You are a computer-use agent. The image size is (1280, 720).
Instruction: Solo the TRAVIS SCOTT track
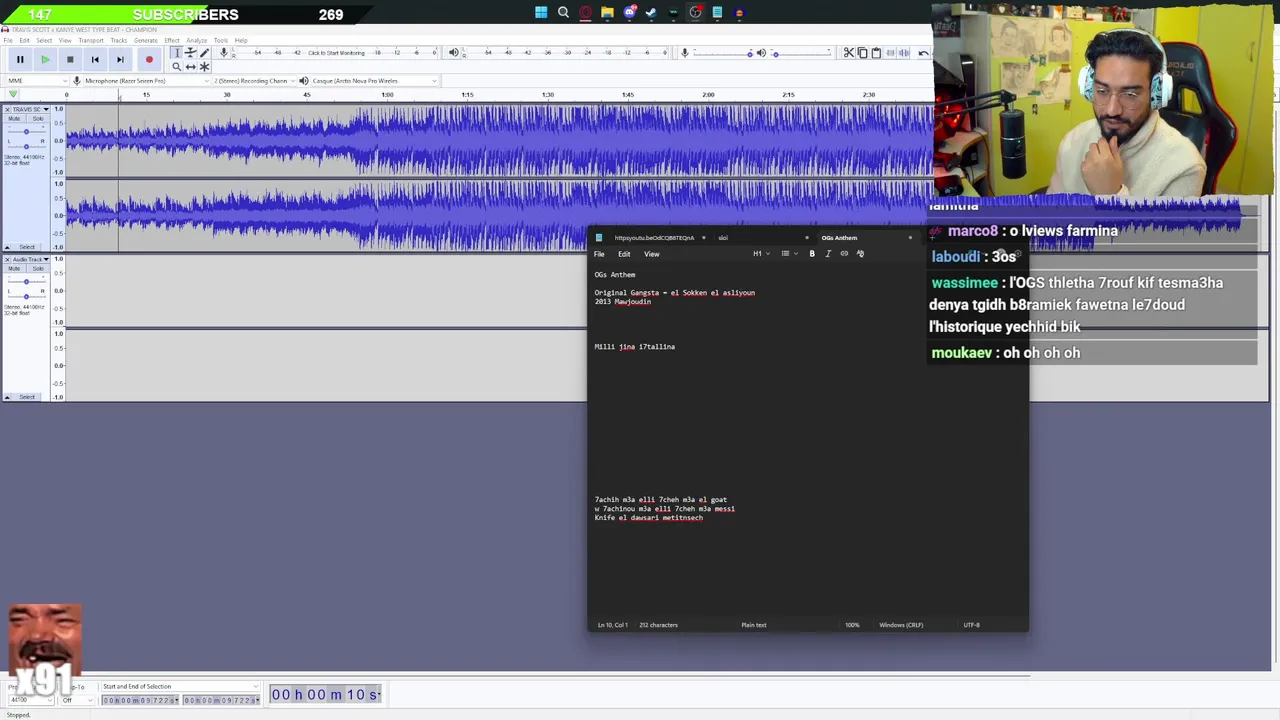[38, 118]
